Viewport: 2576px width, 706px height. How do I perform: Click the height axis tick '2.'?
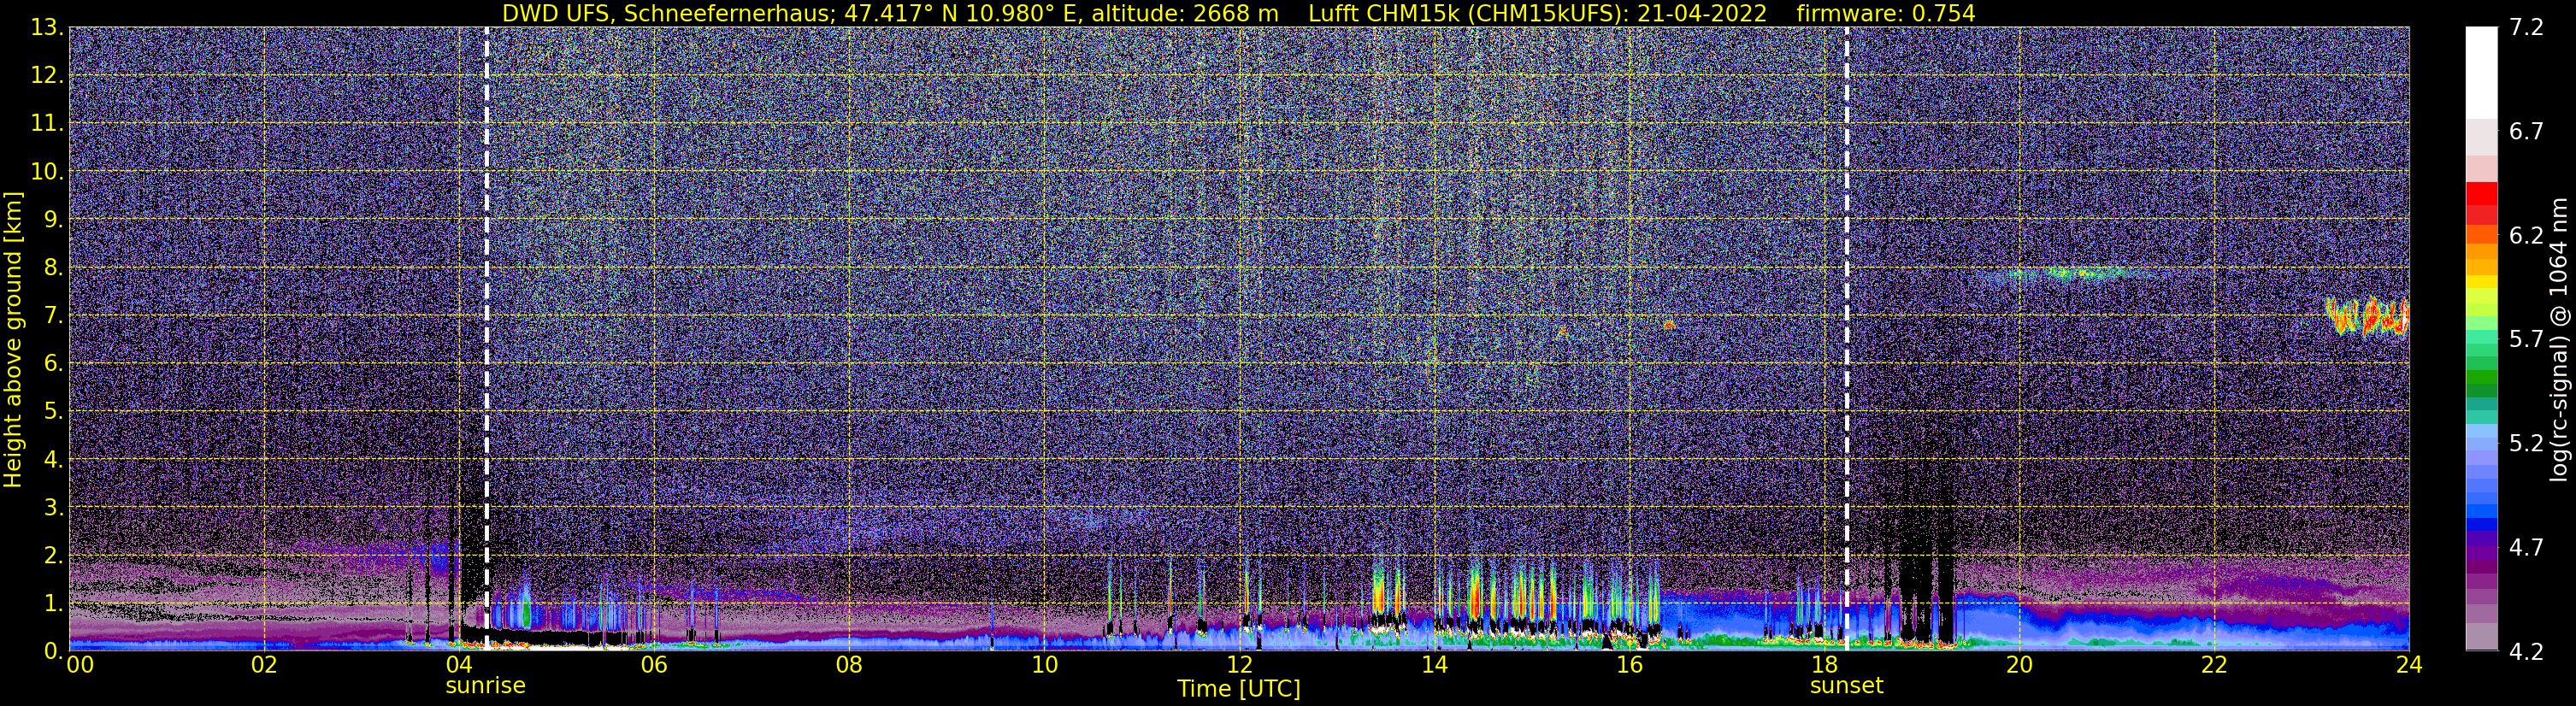[54, 556]
